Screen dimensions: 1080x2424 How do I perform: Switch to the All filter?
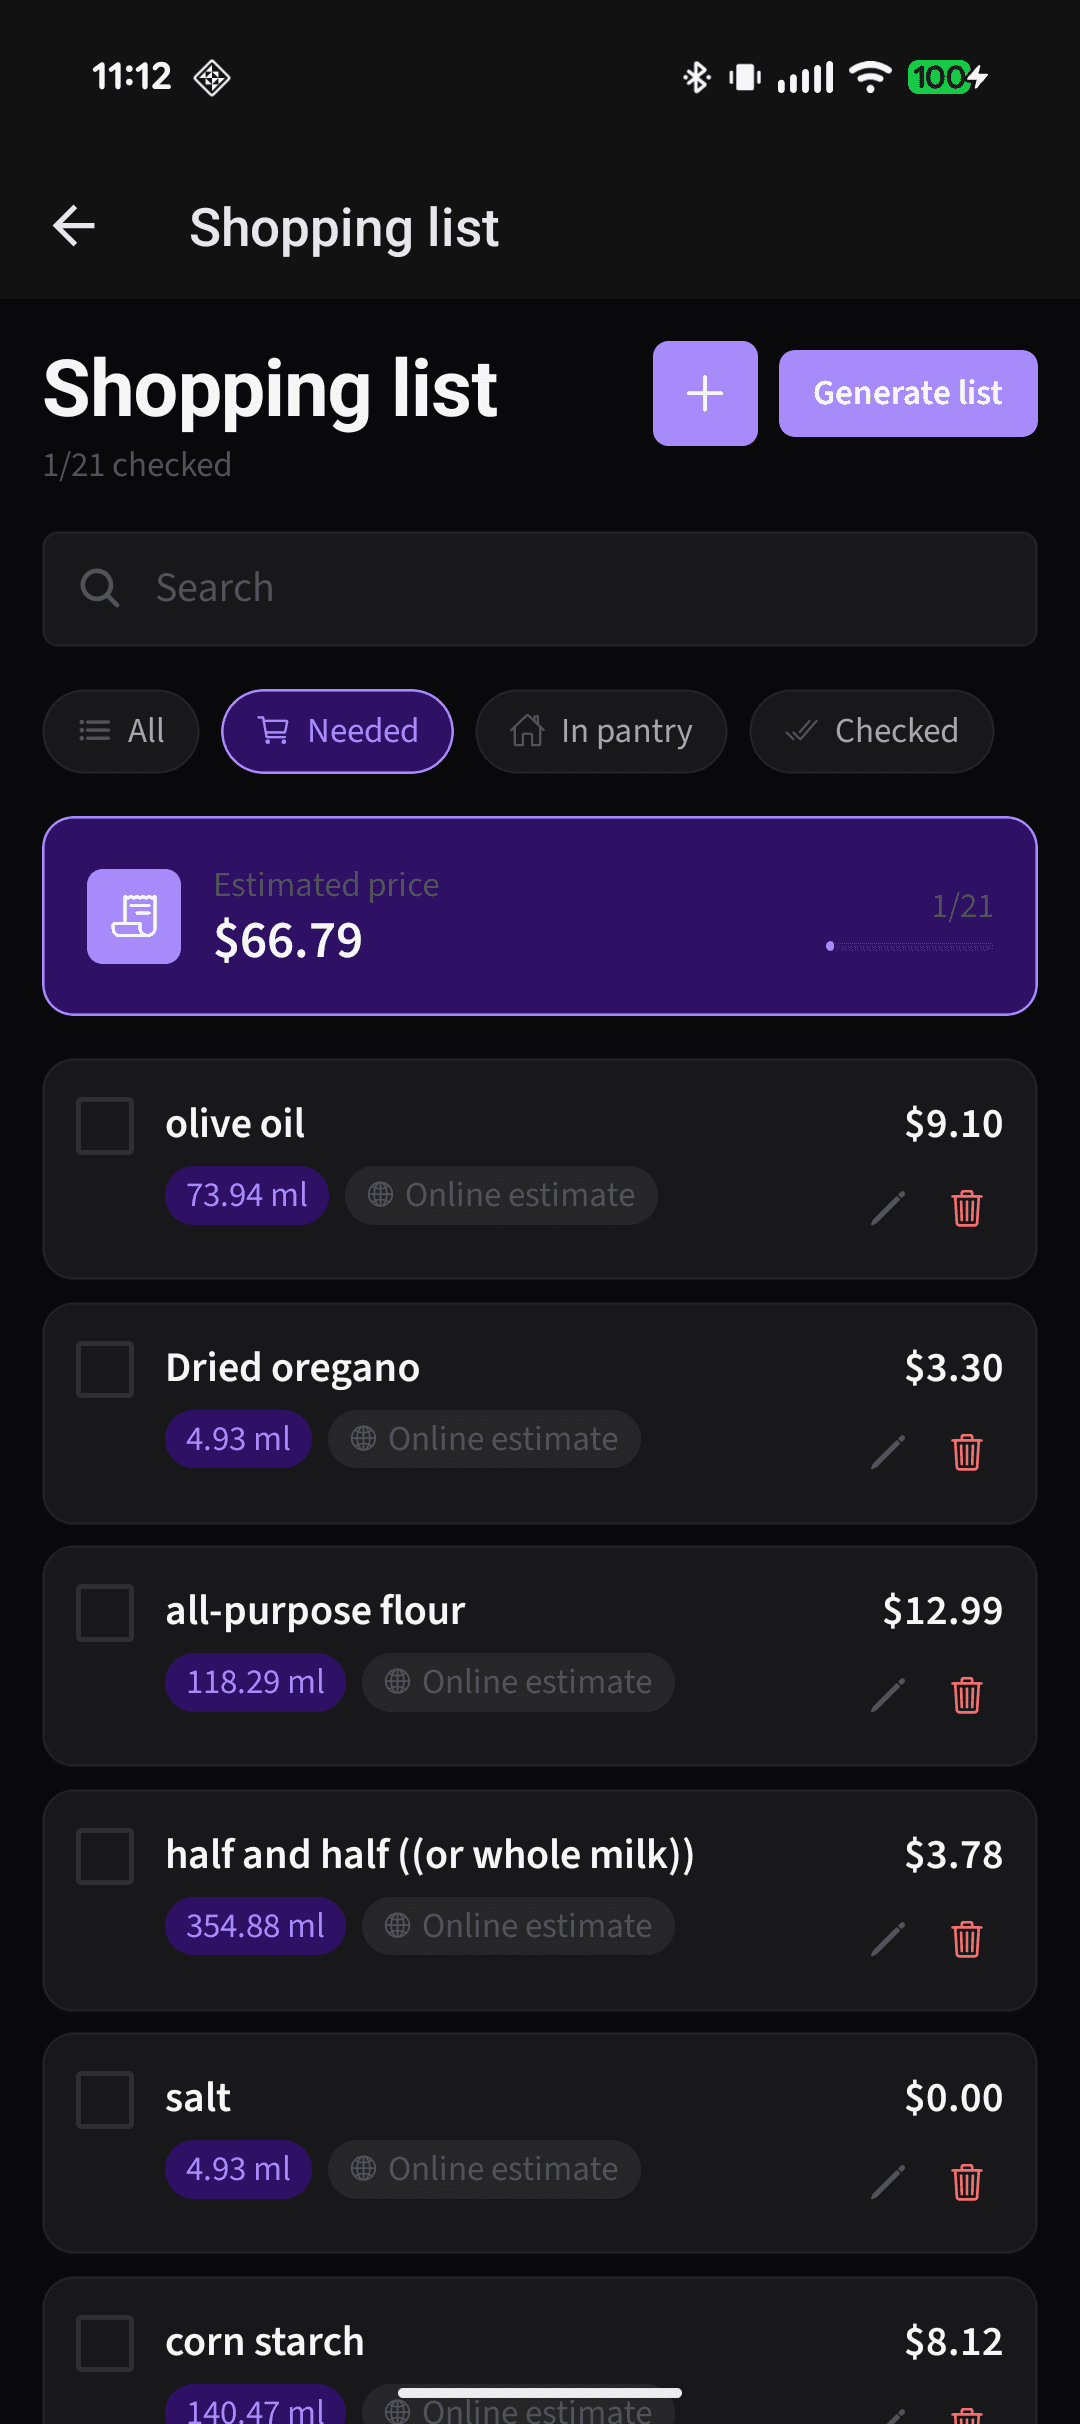[121, 731]
